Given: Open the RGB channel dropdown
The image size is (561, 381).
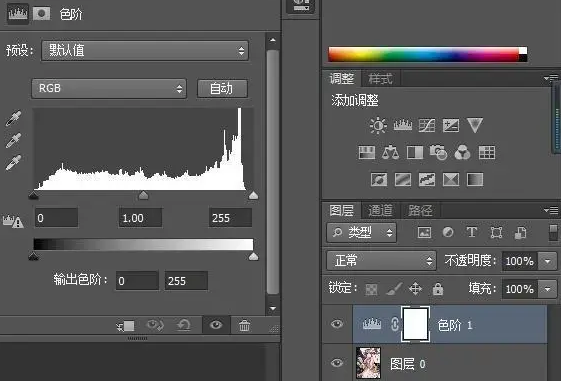Looking at the screenshot, I should click(109, 88).
